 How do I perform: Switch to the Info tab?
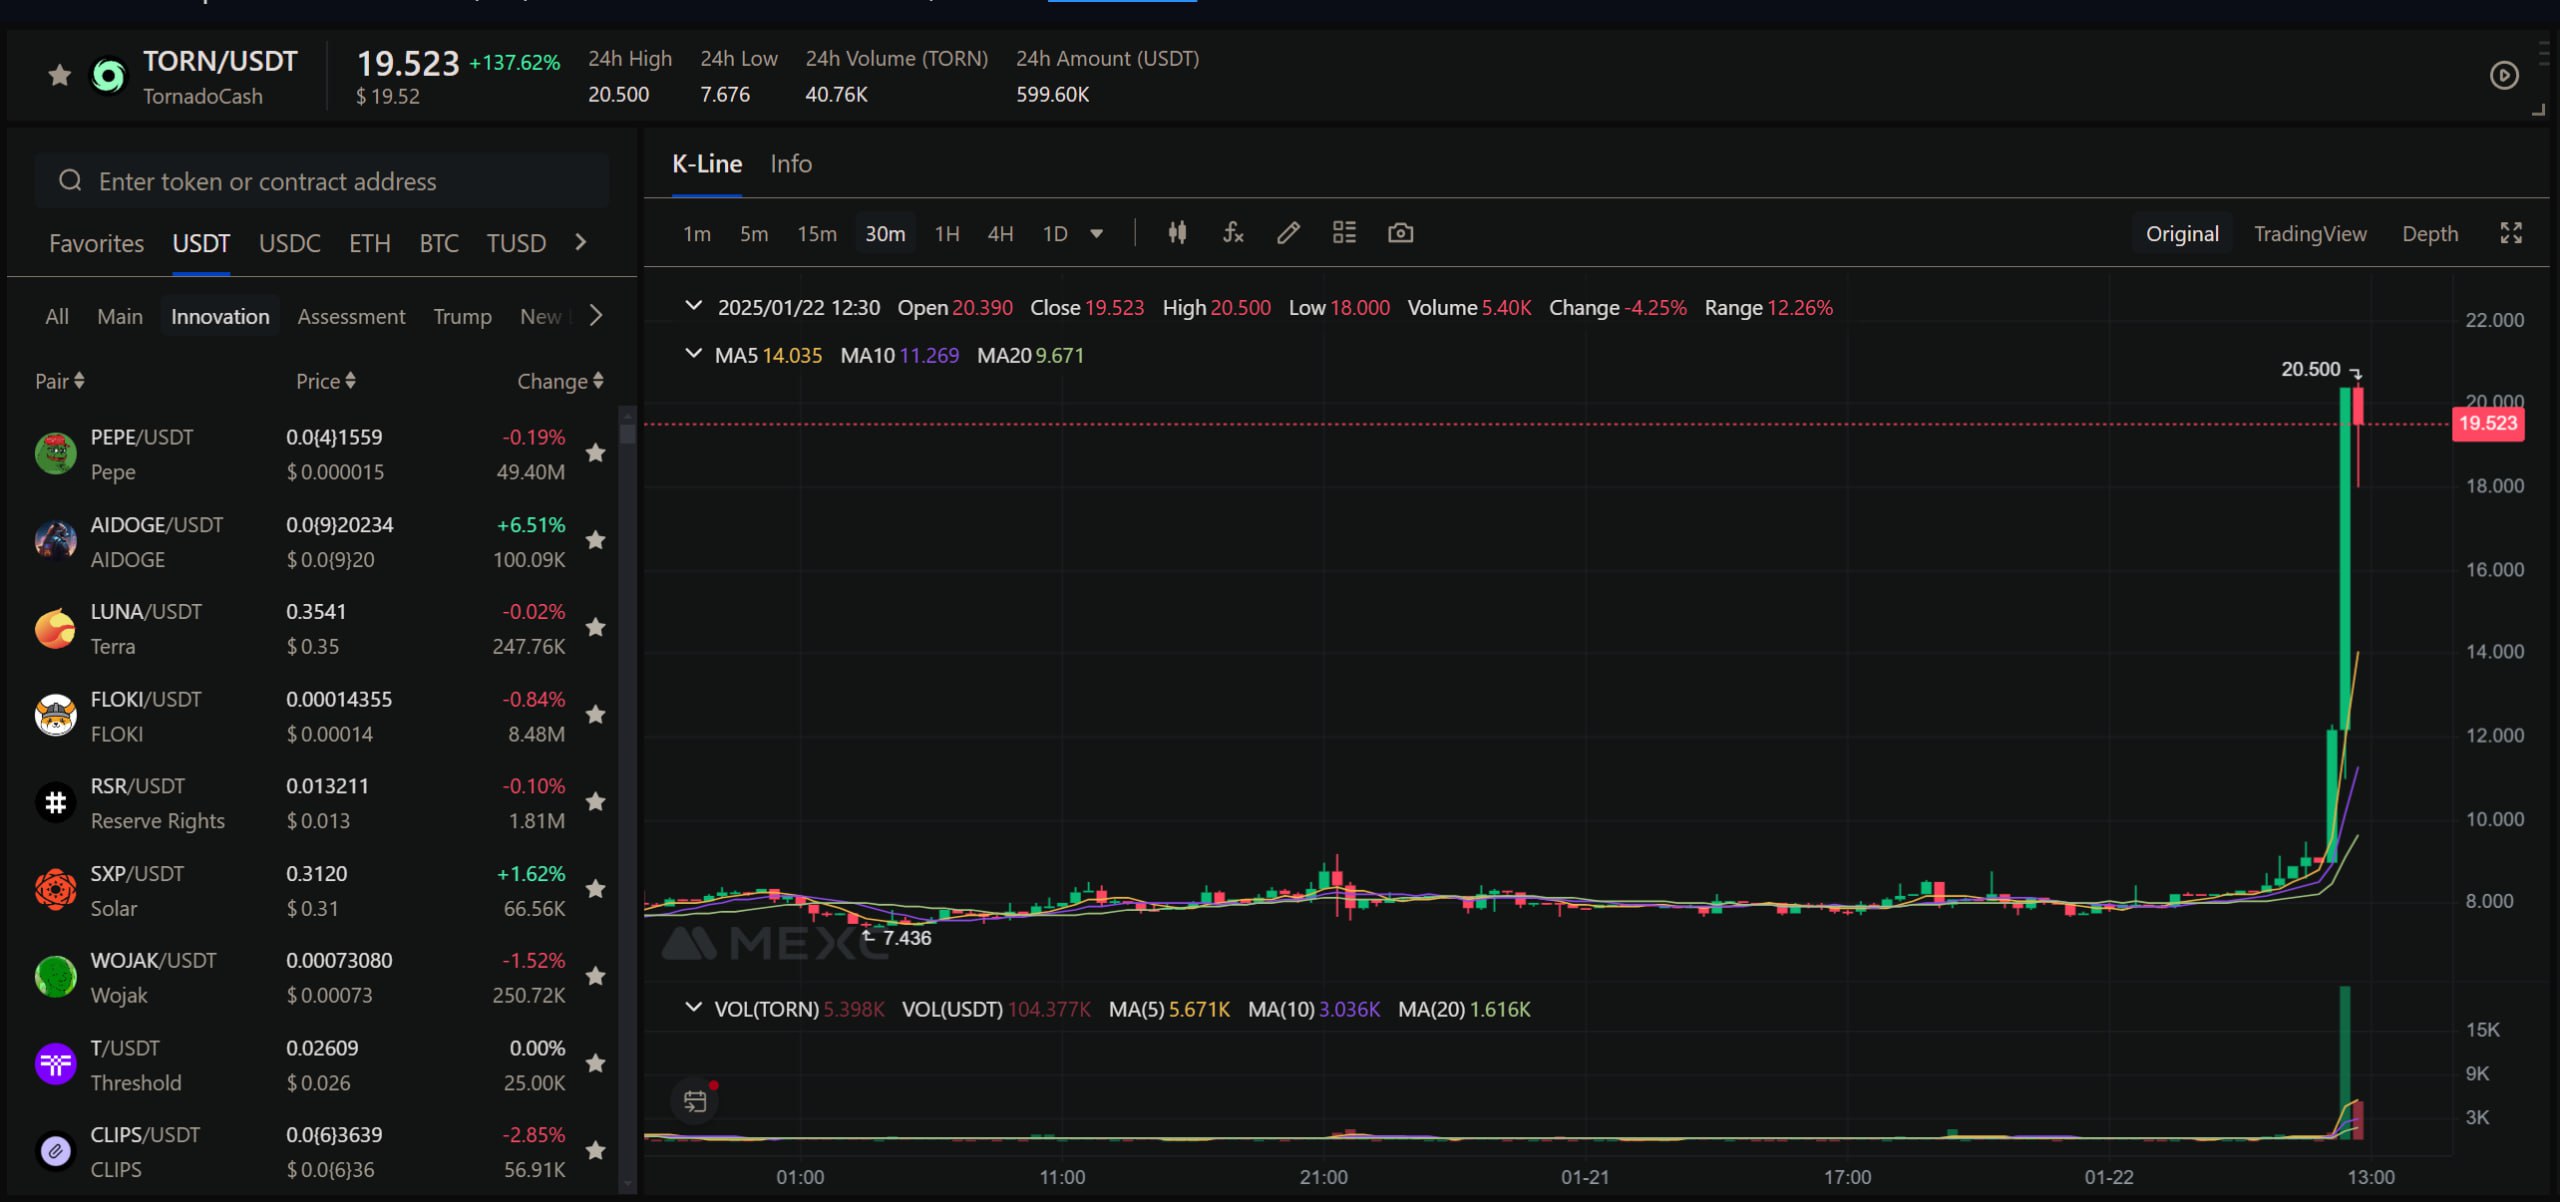click(x=791, y=164)
